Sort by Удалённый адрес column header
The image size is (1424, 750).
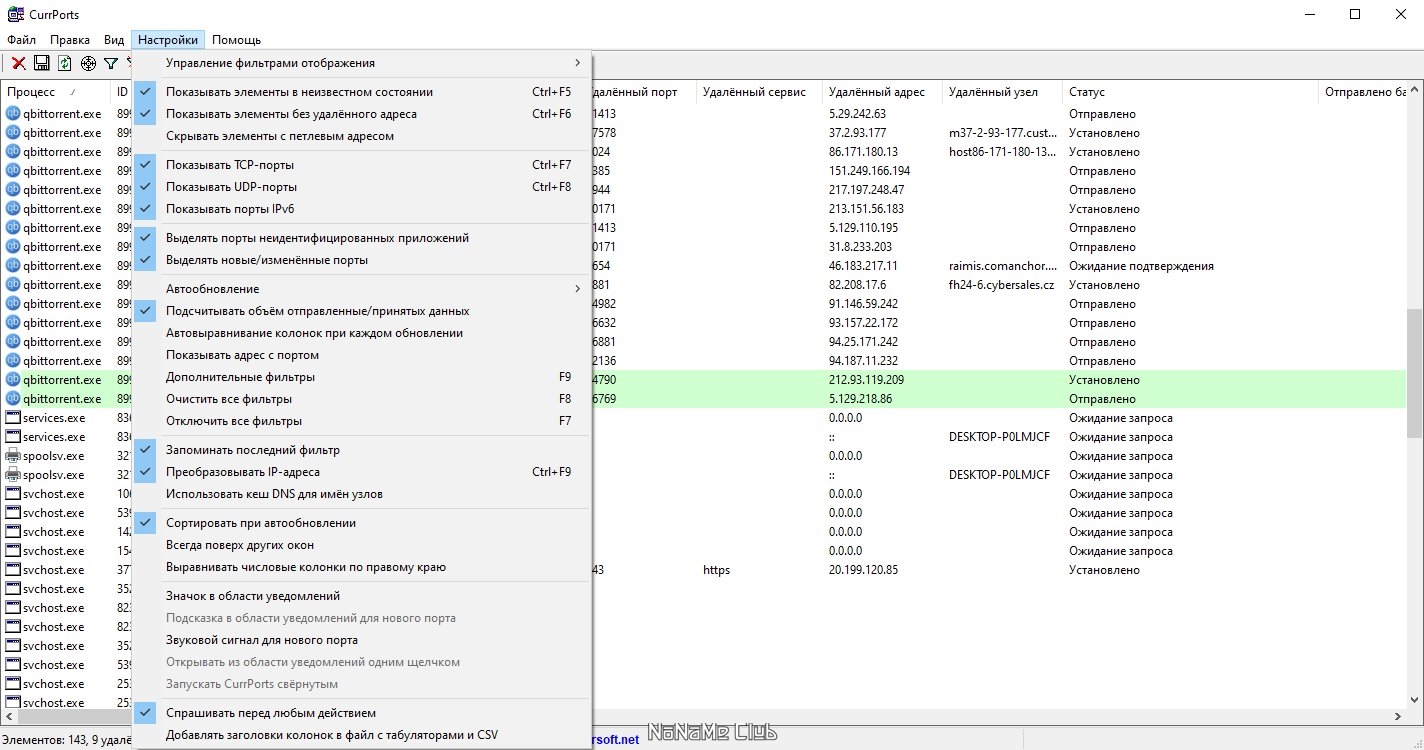click(x=882, y=92)
